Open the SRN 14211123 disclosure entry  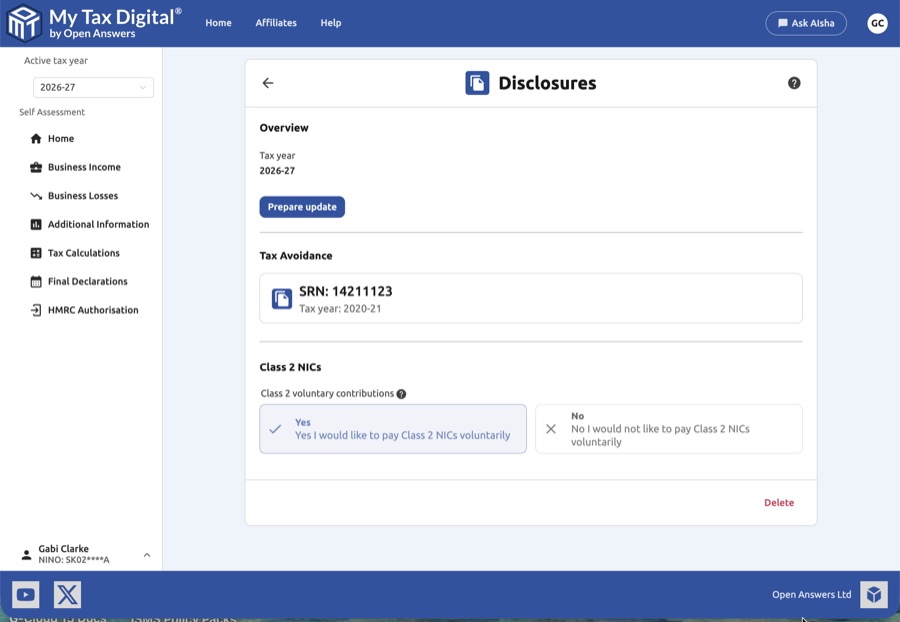(530, 297)
